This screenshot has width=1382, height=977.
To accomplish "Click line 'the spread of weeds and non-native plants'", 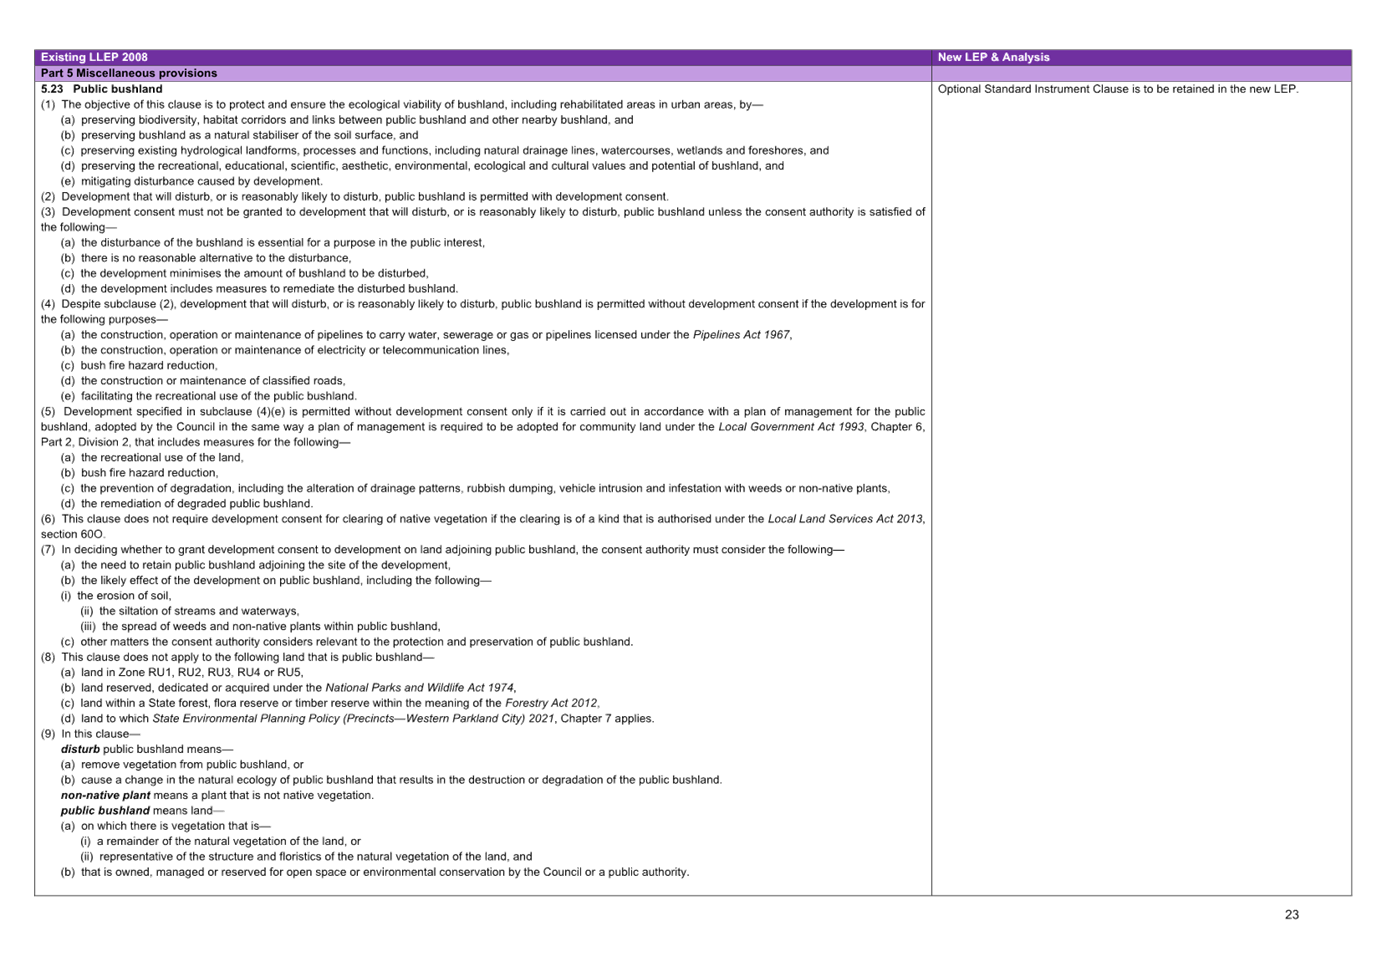I will [260, 627].
